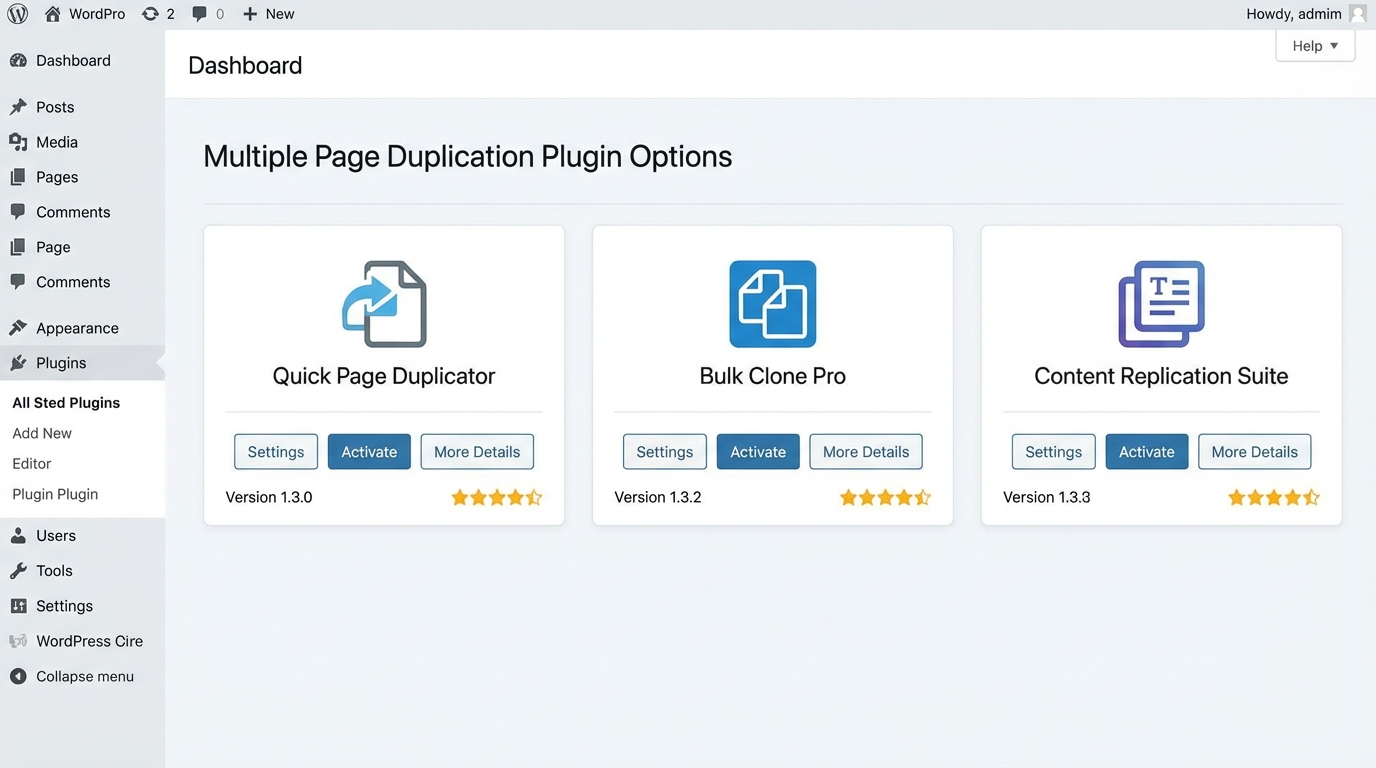Select the Content Replication Suite plugin icon

point(1160,304)
